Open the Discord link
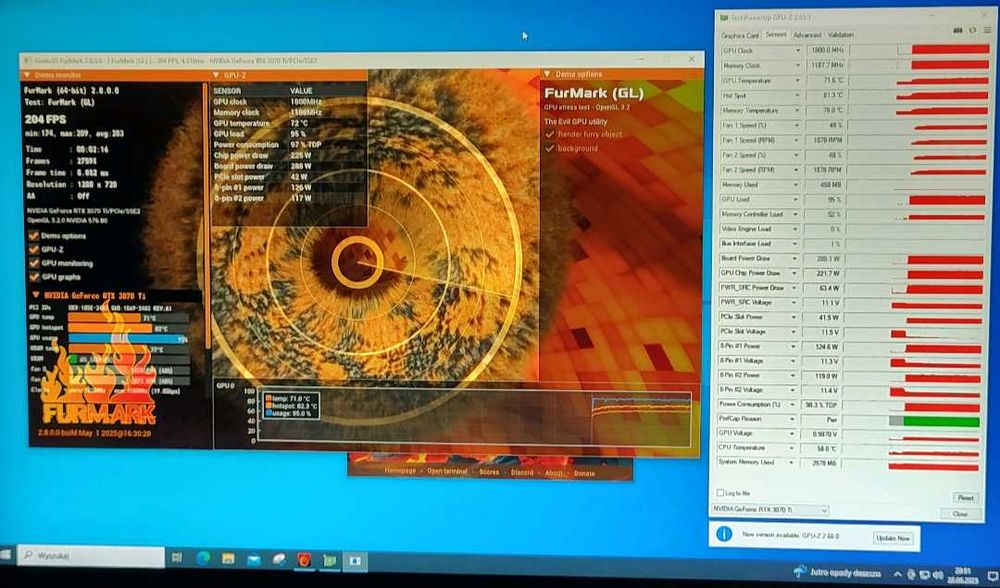This screenshot has height=588, width=1000. [522, 473]
